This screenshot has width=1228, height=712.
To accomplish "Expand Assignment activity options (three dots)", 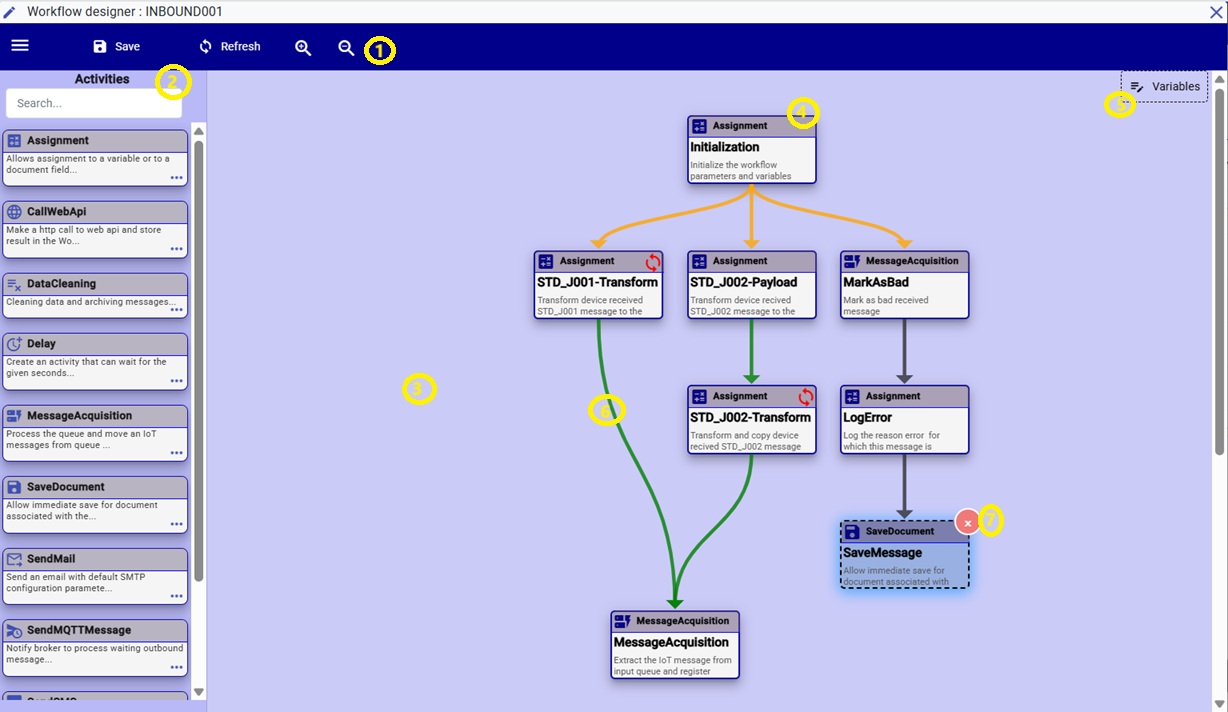I will (176, 178).
